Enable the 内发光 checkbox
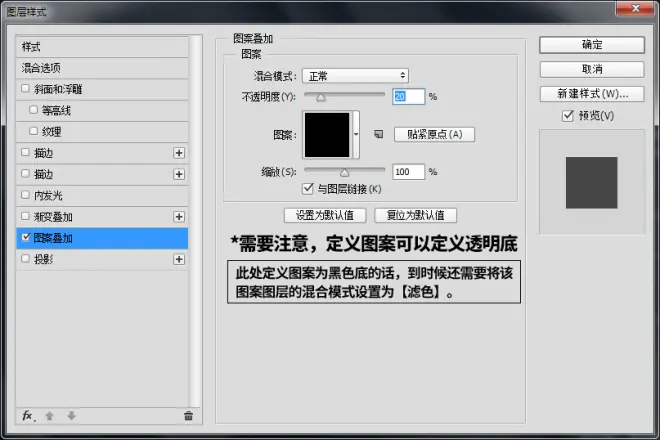Image resolution: width=660 pixels, height=440 pixels. click(x=25, y=195)
